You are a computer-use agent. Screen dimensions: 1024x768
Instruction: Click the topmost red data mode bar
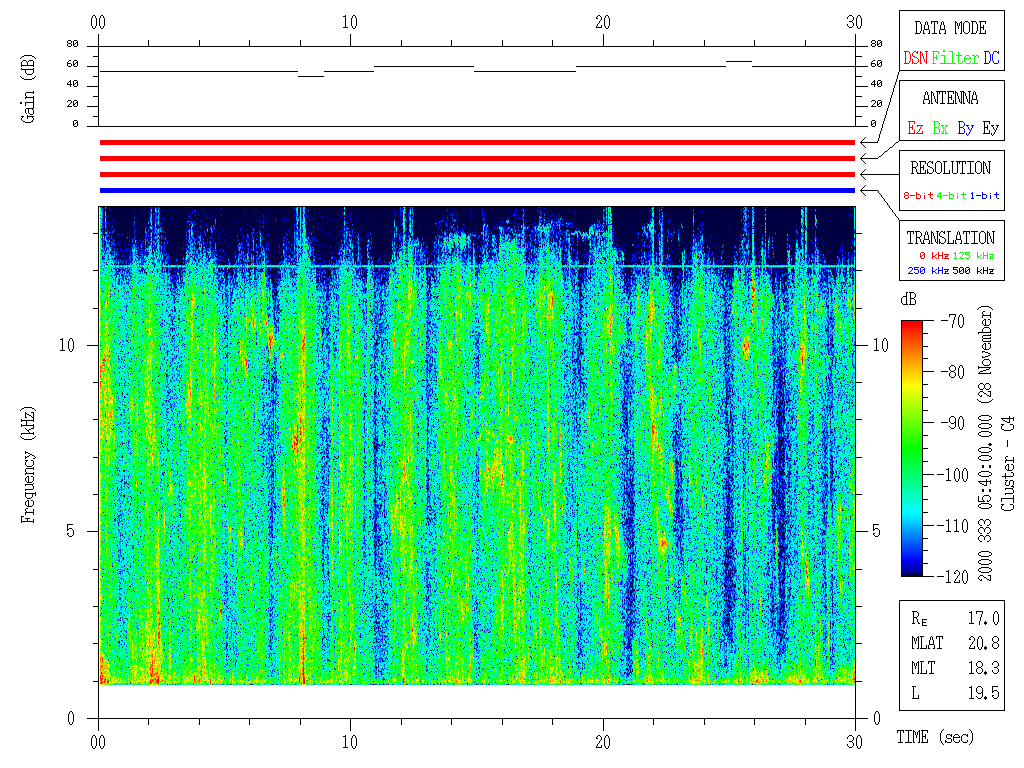click(477, 143)
